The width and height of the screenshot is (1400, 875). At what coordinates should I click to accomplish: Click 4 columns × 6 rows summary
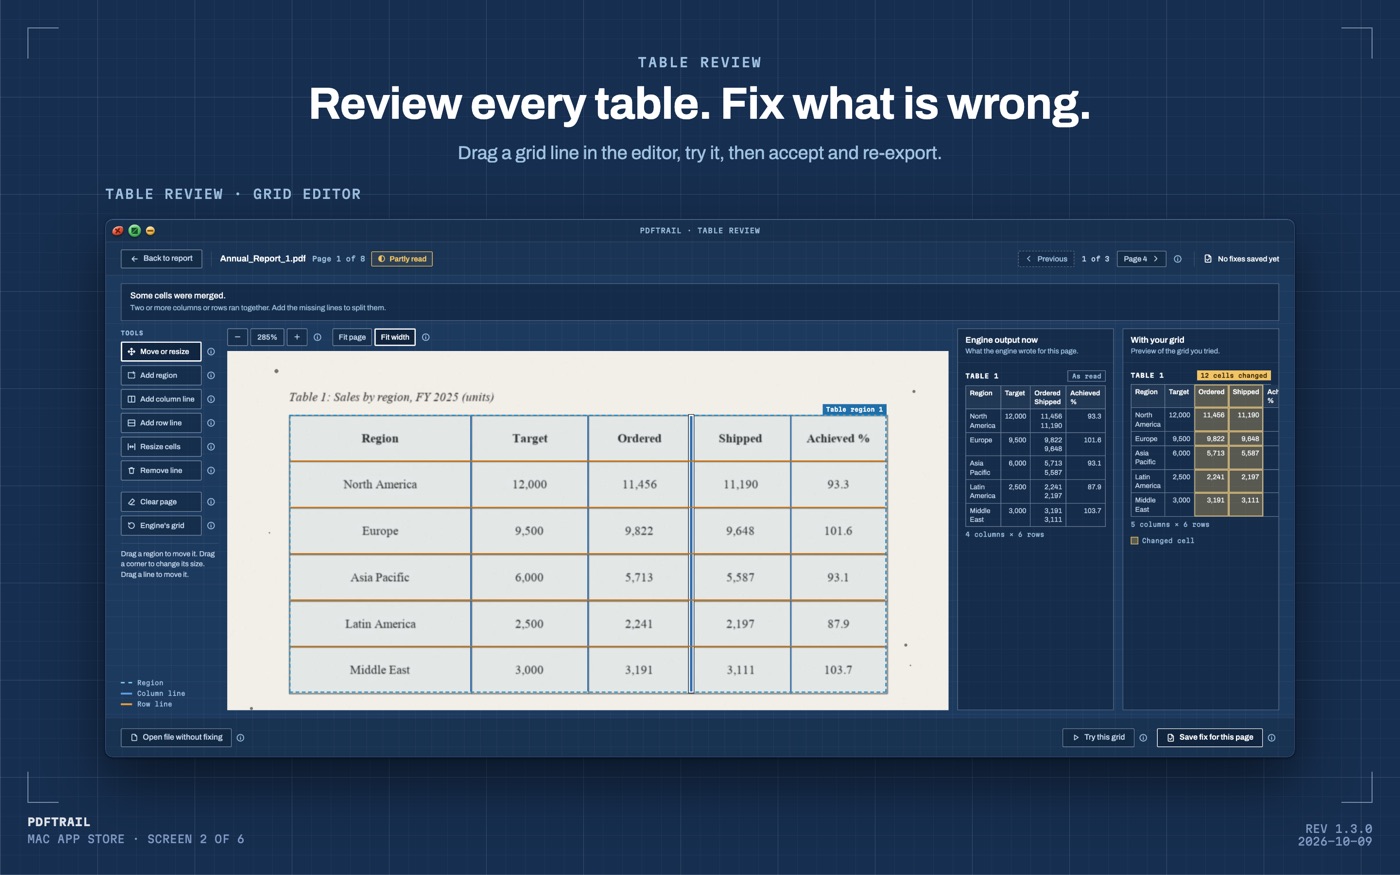coord(1004,535)
